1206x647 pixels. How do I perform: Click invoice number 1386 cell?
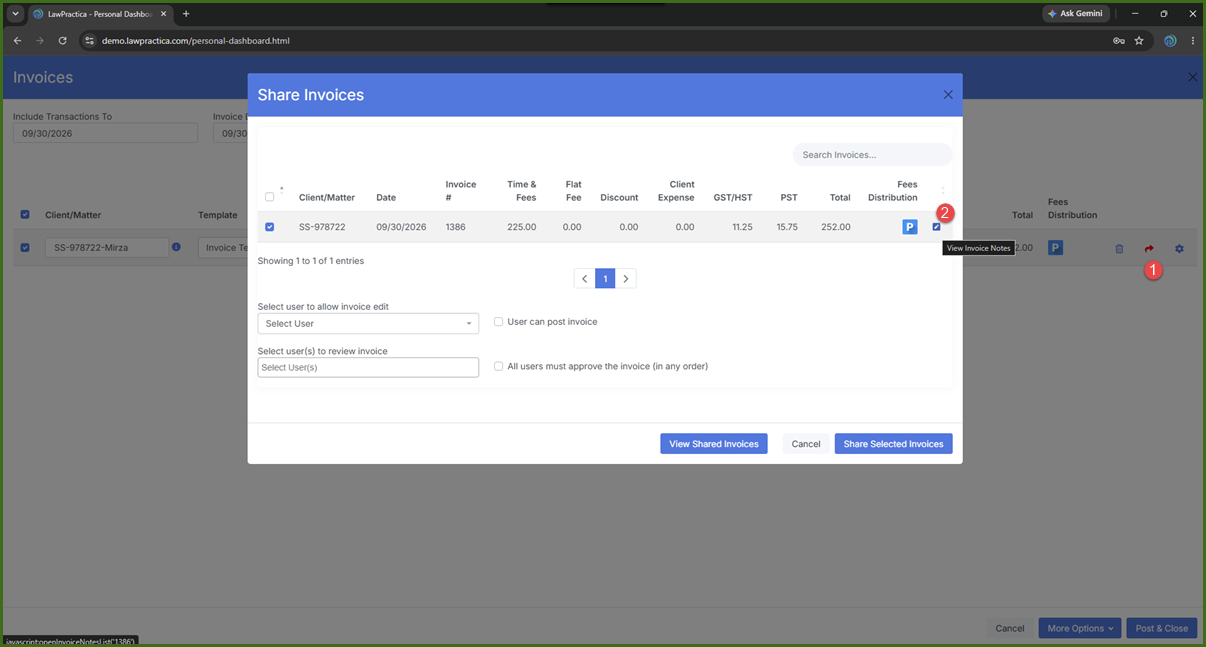coord(457,227)
